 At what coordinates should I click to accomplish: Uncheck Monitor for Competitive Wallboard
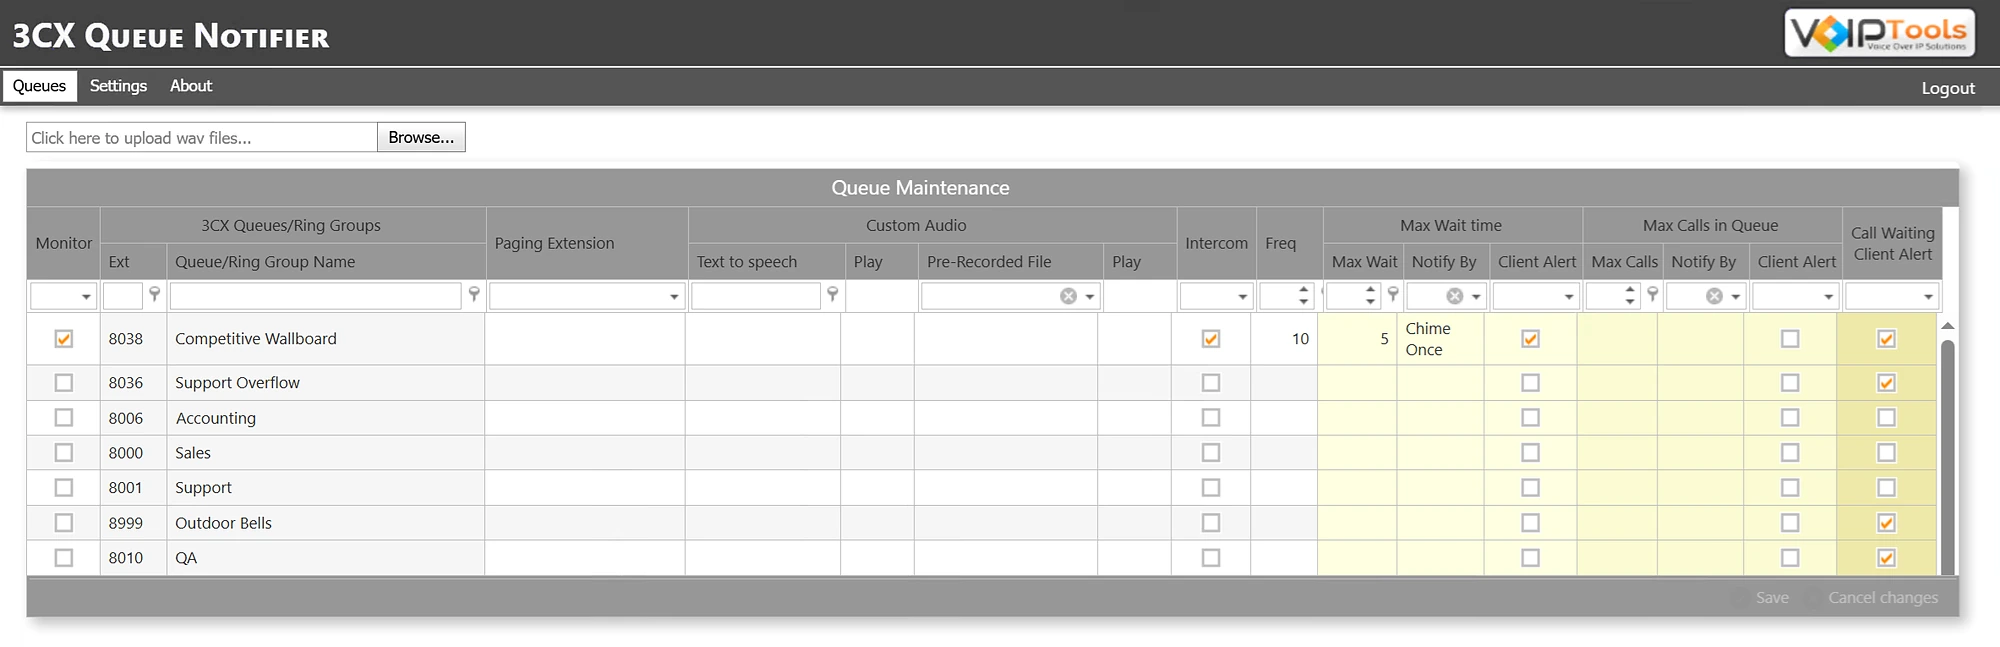click(x=64, y=339)
